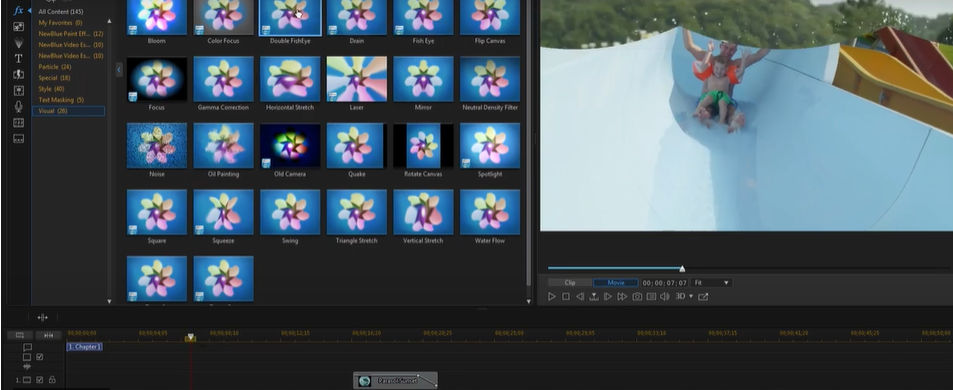Switch preview to Clip mode
This screenshot has height=390, width=953.
pos(569,282)
